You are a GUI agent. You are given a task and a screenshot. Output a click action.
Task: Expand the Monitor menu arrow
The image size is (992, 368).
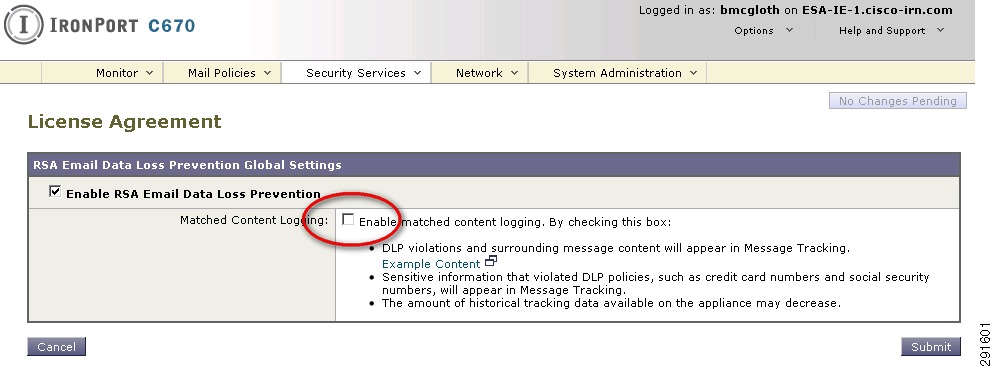click(149, 73)
